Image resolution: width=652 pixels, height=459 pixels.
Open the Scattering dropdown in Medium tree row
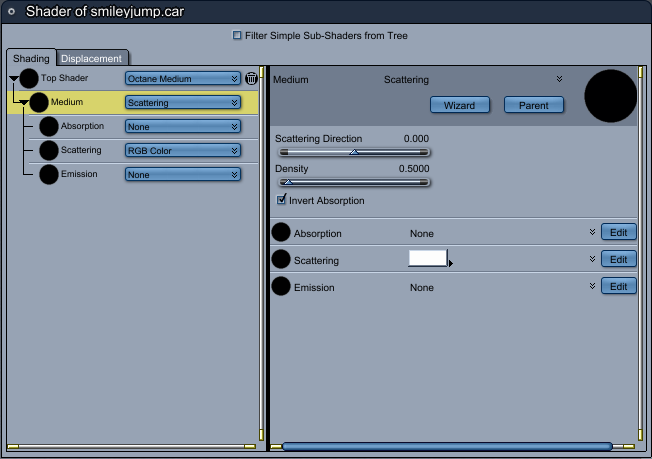183,103
